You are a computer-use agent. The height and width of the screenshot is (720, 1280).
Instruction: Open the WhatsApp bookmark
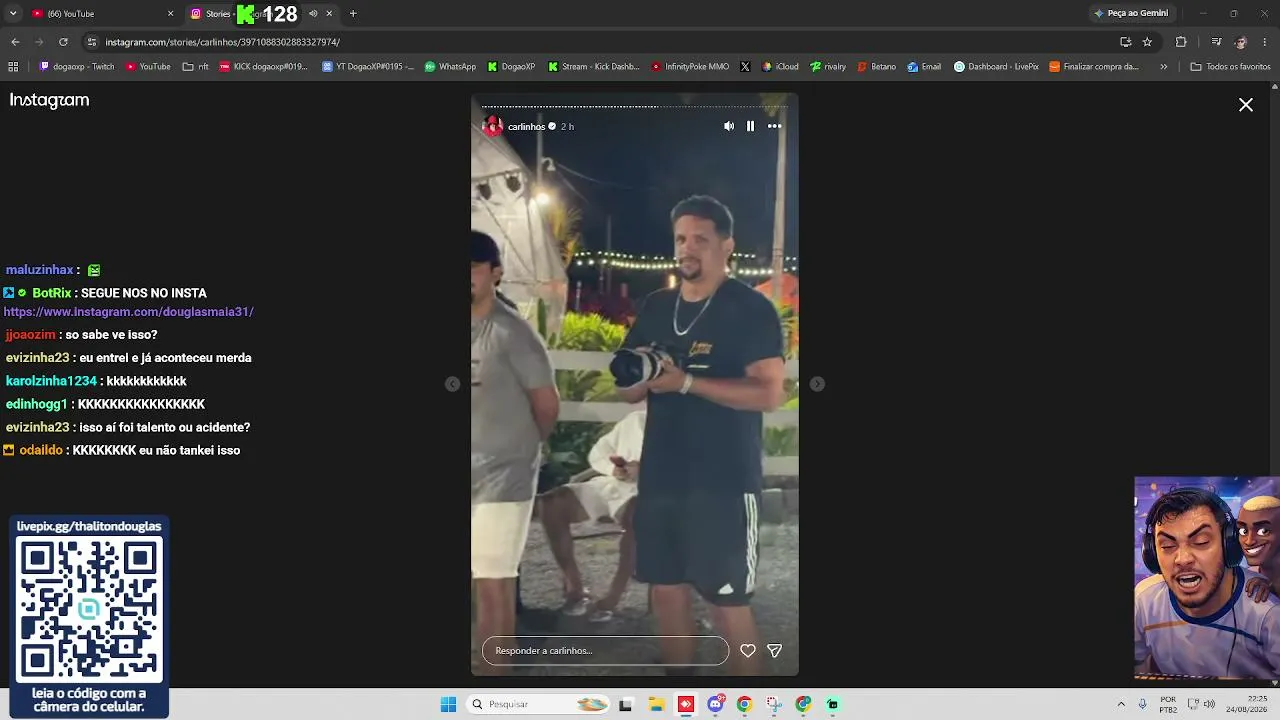click(x=450, y=67)
